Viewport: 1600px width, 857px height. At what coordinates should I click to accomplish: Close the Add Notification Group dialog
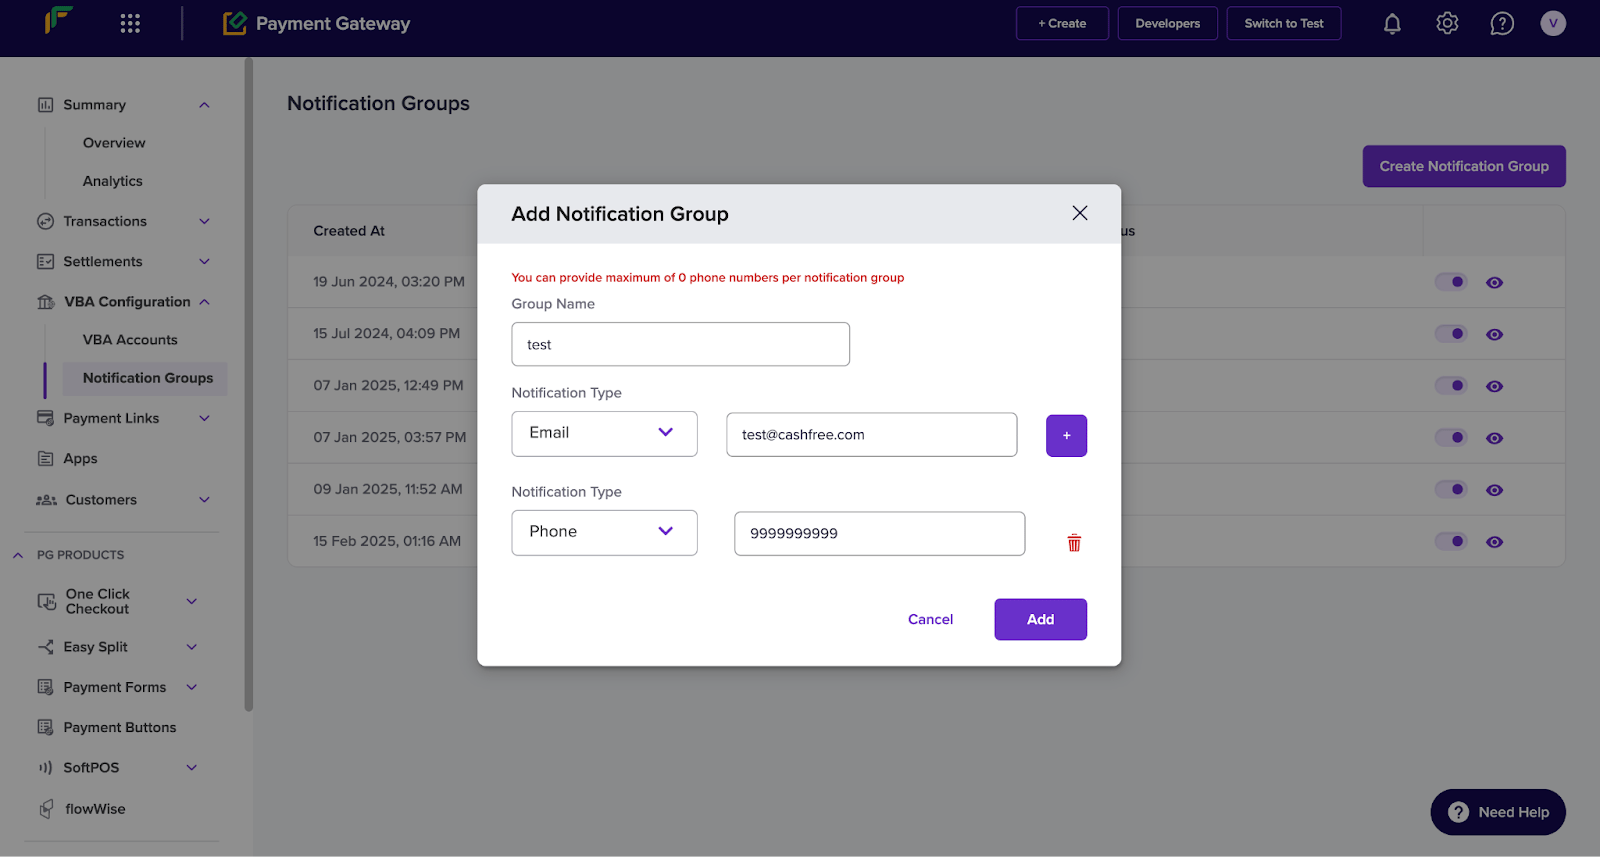tap(1080, 213)
